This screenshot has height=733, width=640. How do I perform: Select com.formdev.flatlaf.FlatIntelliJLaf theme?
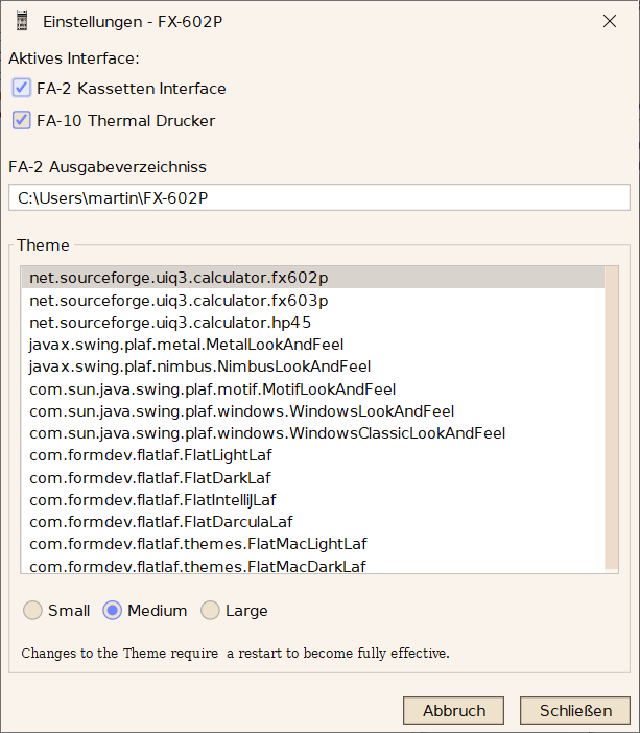(313, 500)
